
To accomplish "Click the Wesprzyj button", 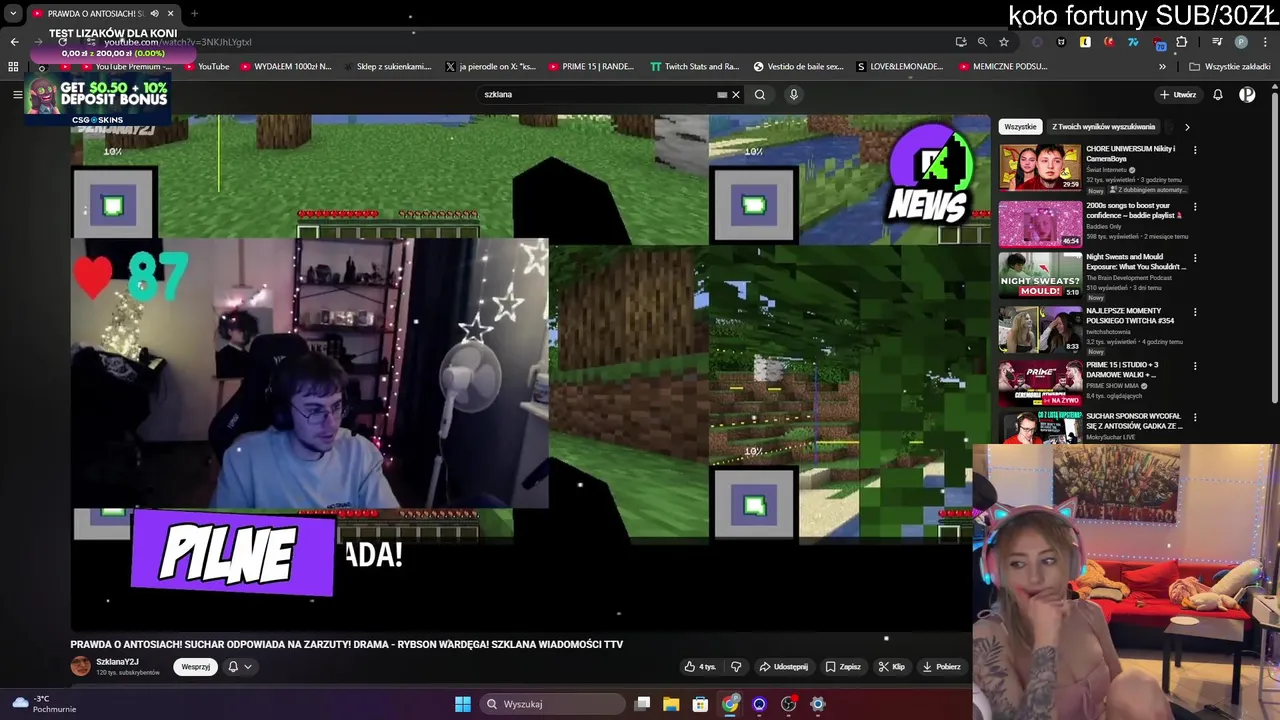I will [196, 667].
